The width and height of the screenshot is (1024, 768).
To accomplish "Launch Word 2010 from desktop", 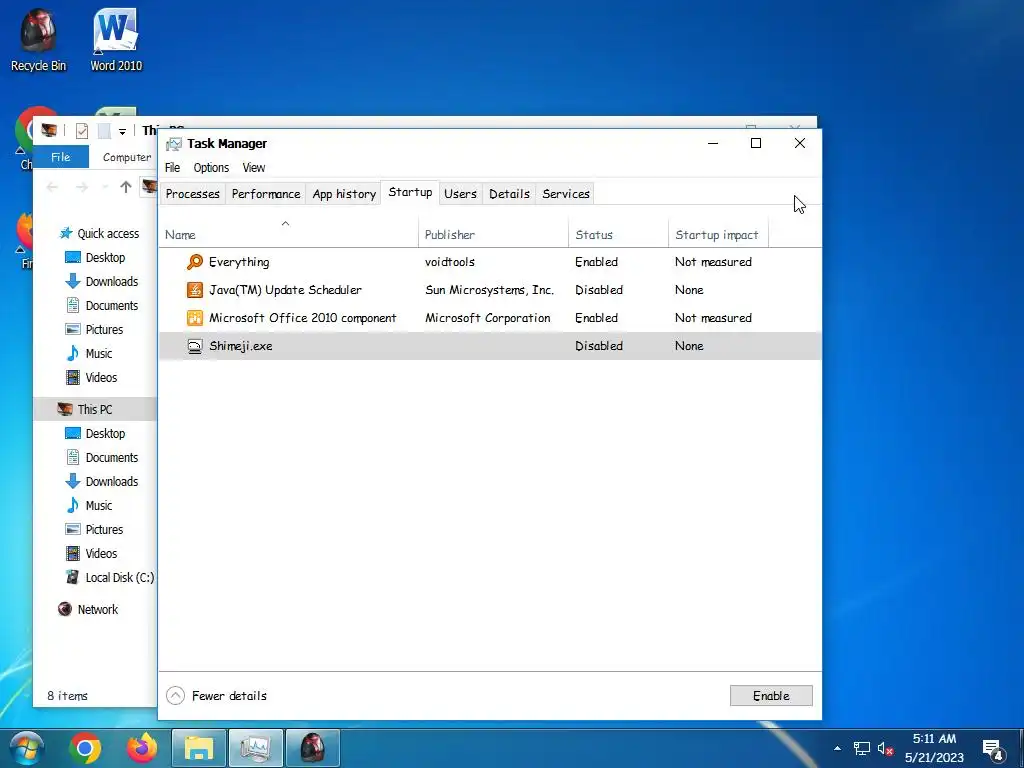I will coord(116,39).
